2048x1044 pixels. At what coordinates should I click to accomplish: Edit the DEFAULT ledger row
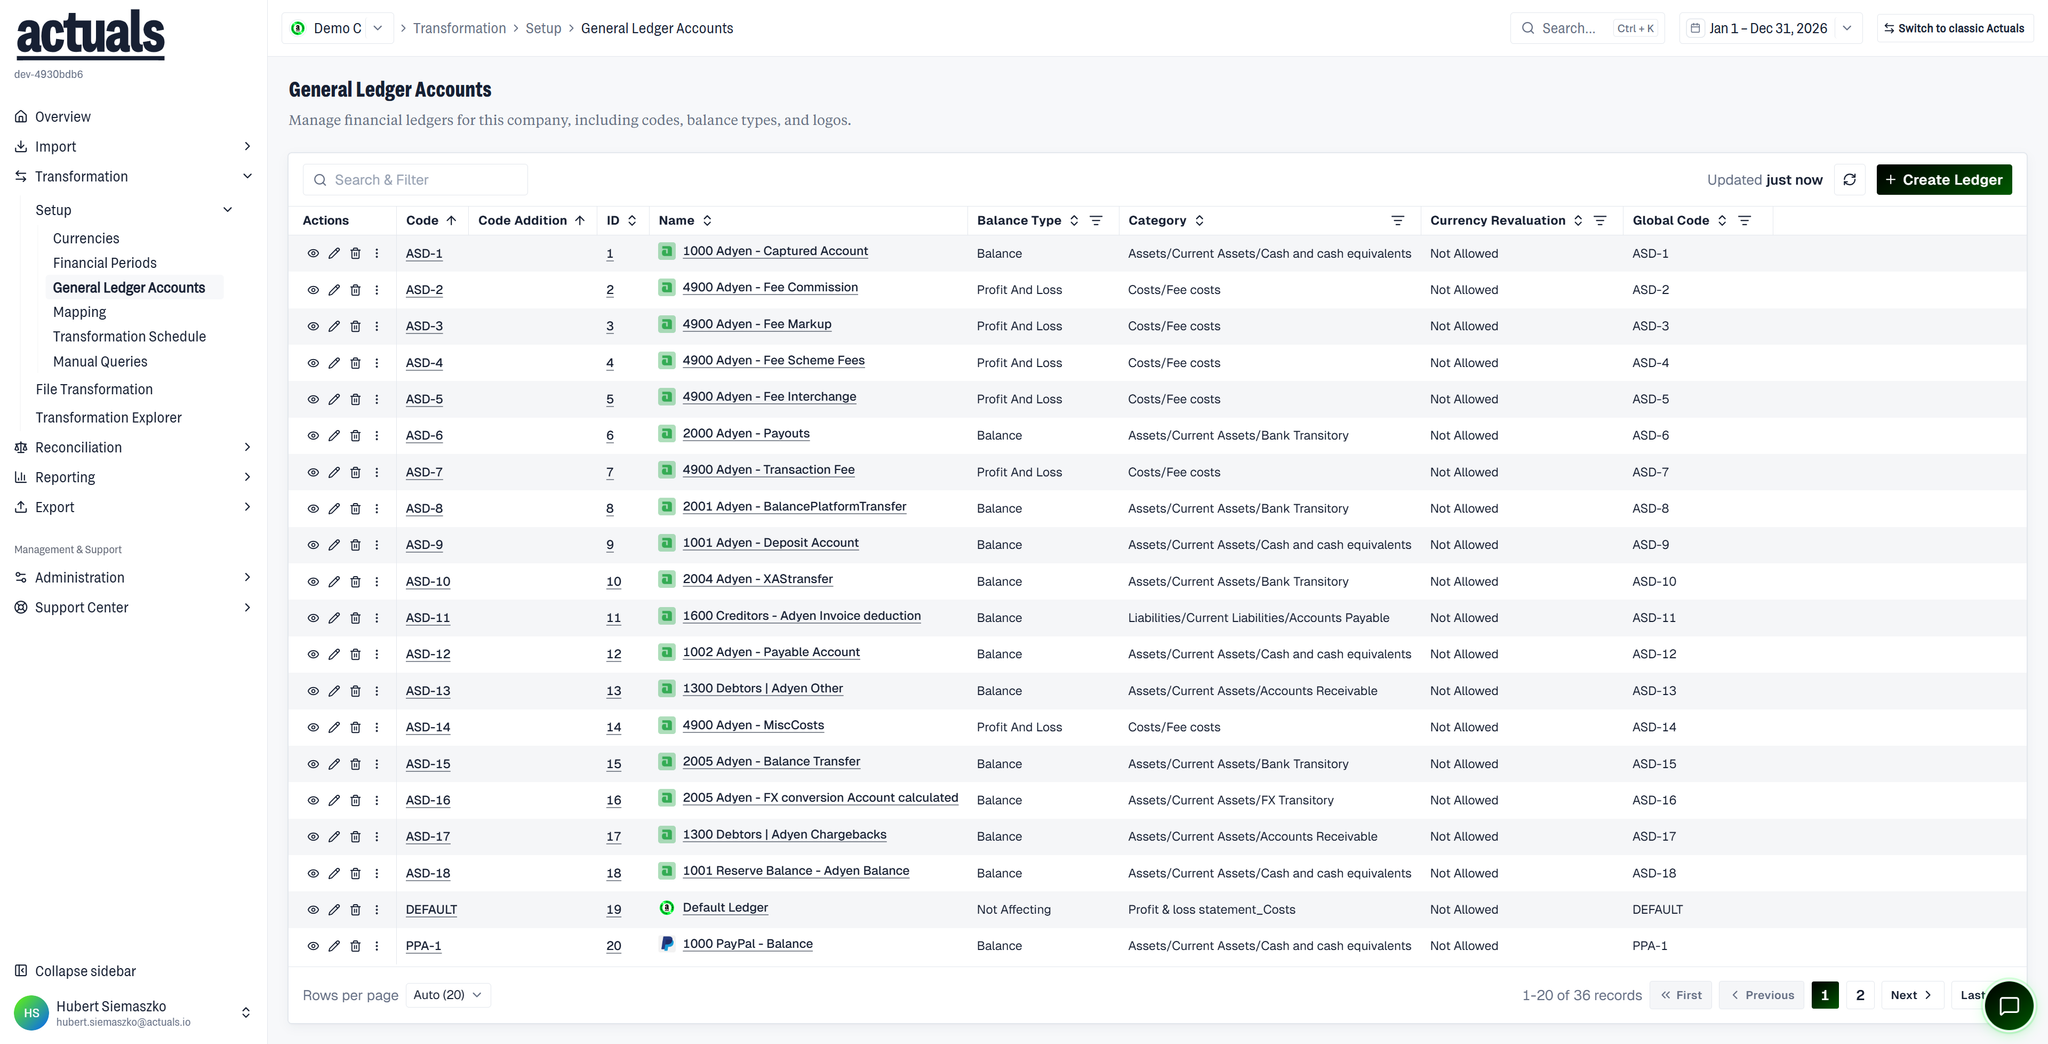(334, 910)
